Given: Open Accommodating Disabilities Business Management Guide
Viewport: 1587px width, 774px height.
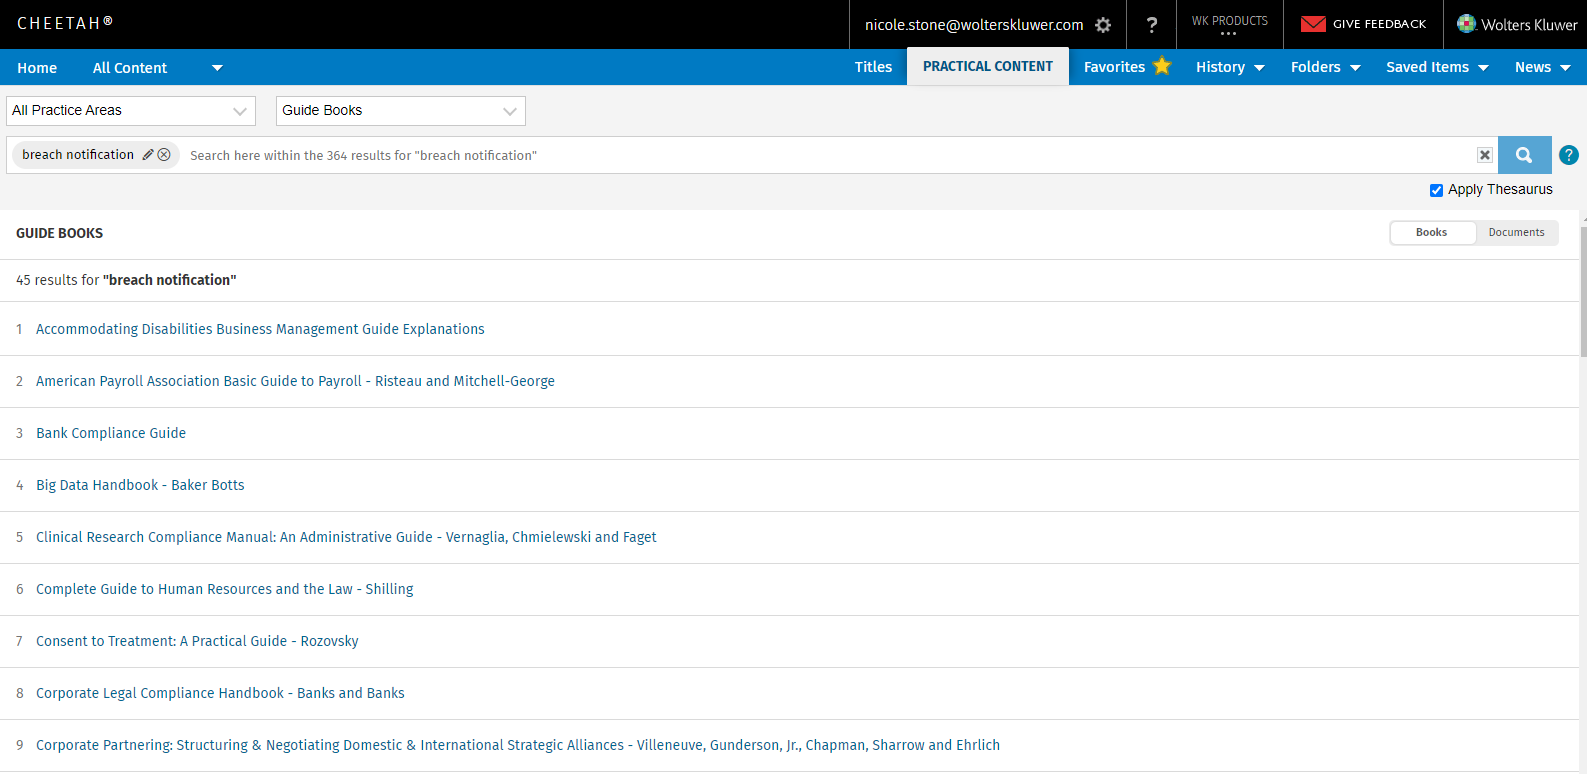Looking at the screenshot, I should tap(260, 329).
